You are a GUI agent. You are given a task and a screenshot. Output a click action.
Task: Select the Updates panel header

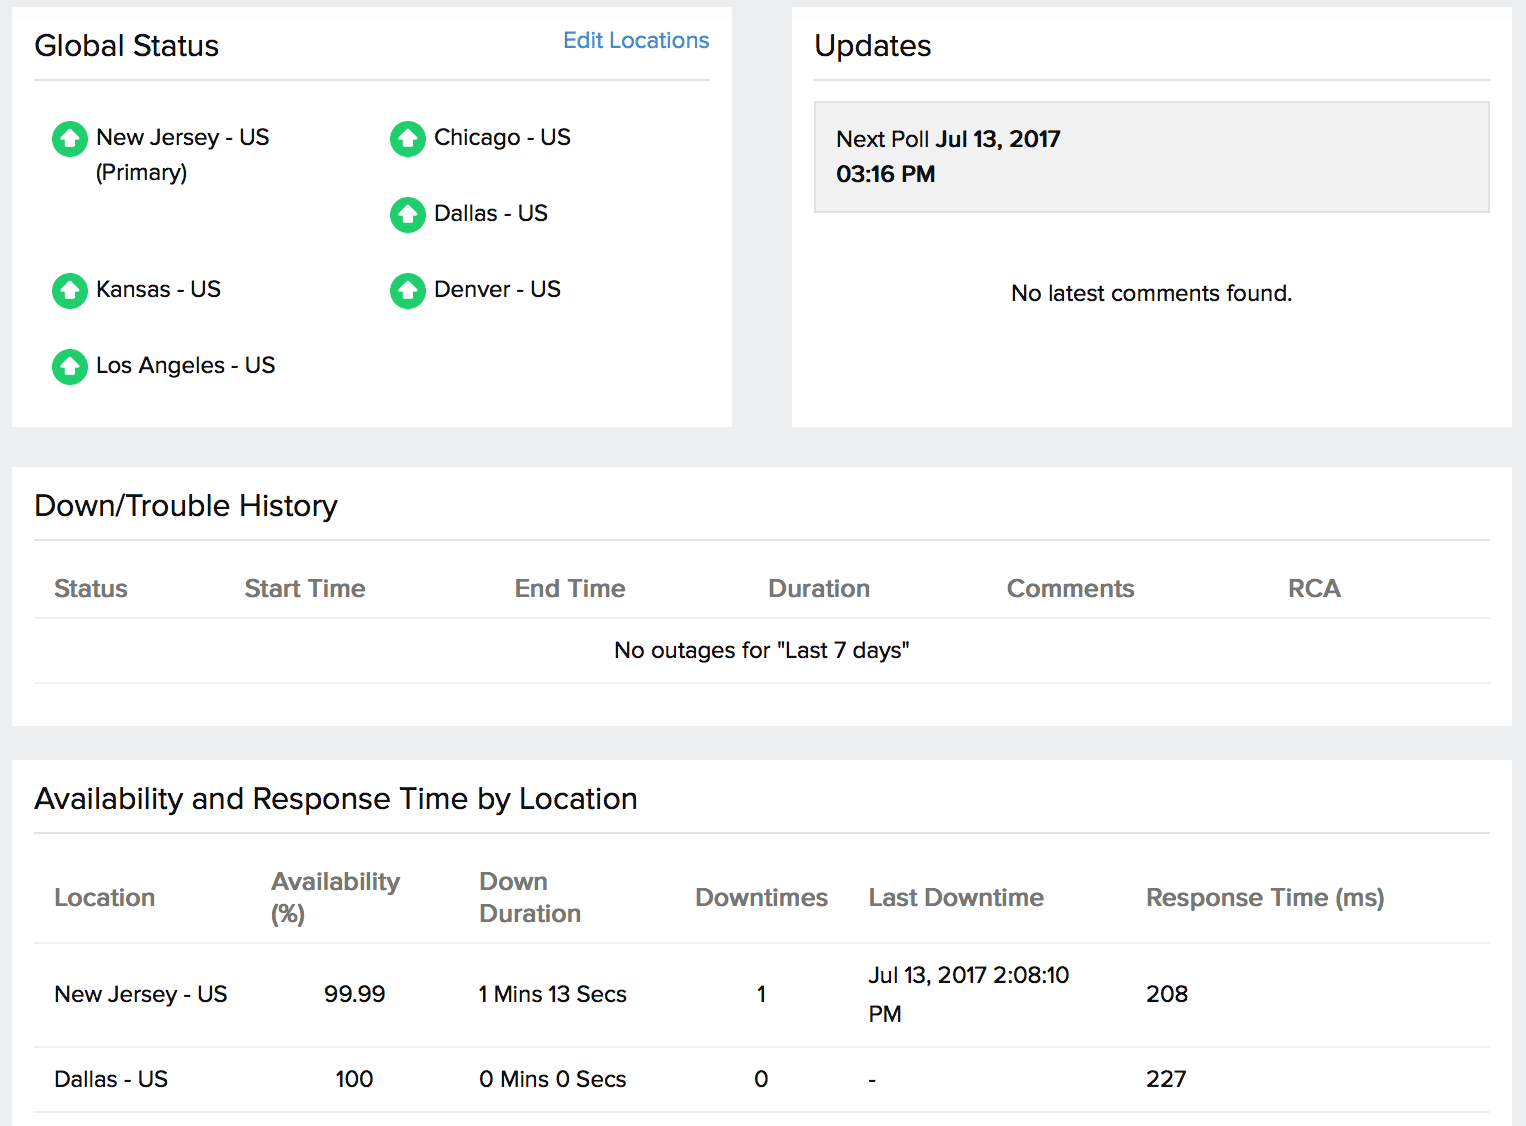pyautogui.click(x=872, y=46)
